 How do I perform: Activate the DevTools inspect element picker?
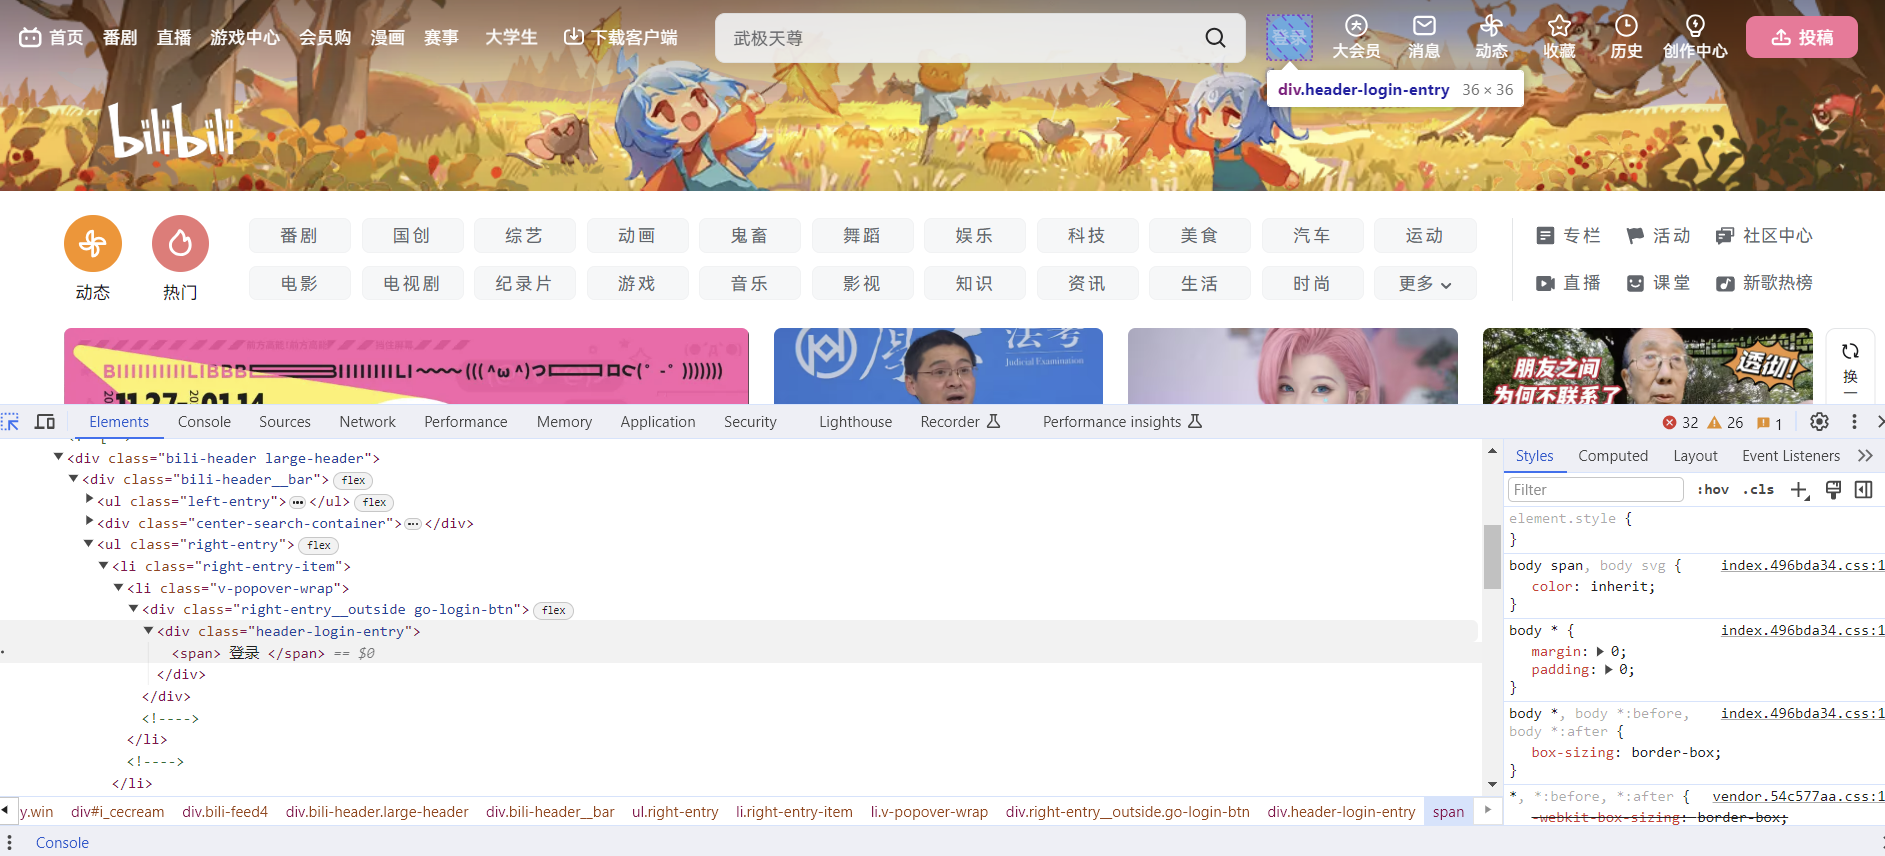(x=11, y=422)
